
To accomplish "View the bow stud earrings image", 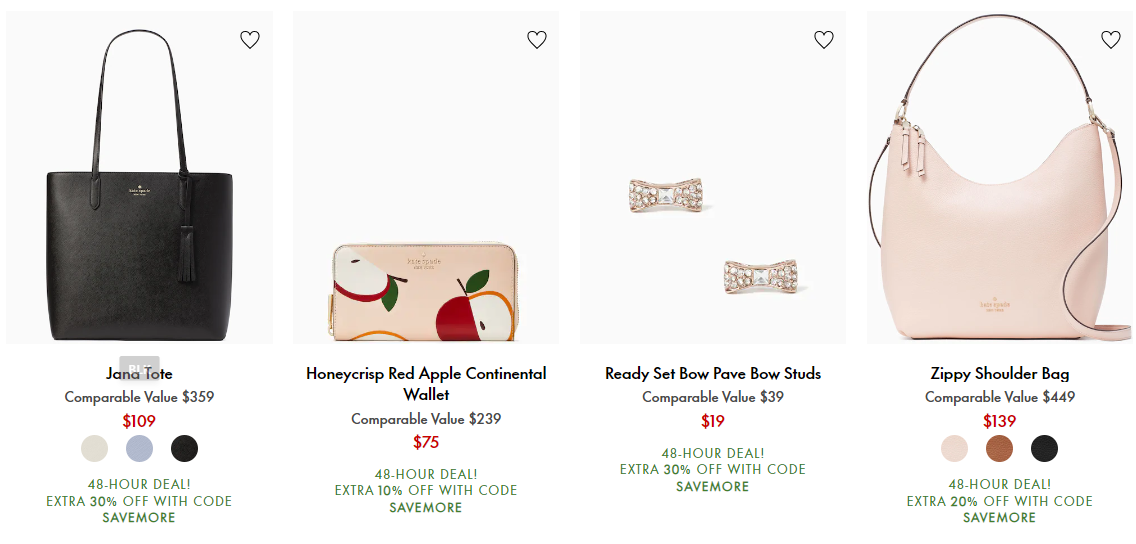I will [713, 177].
